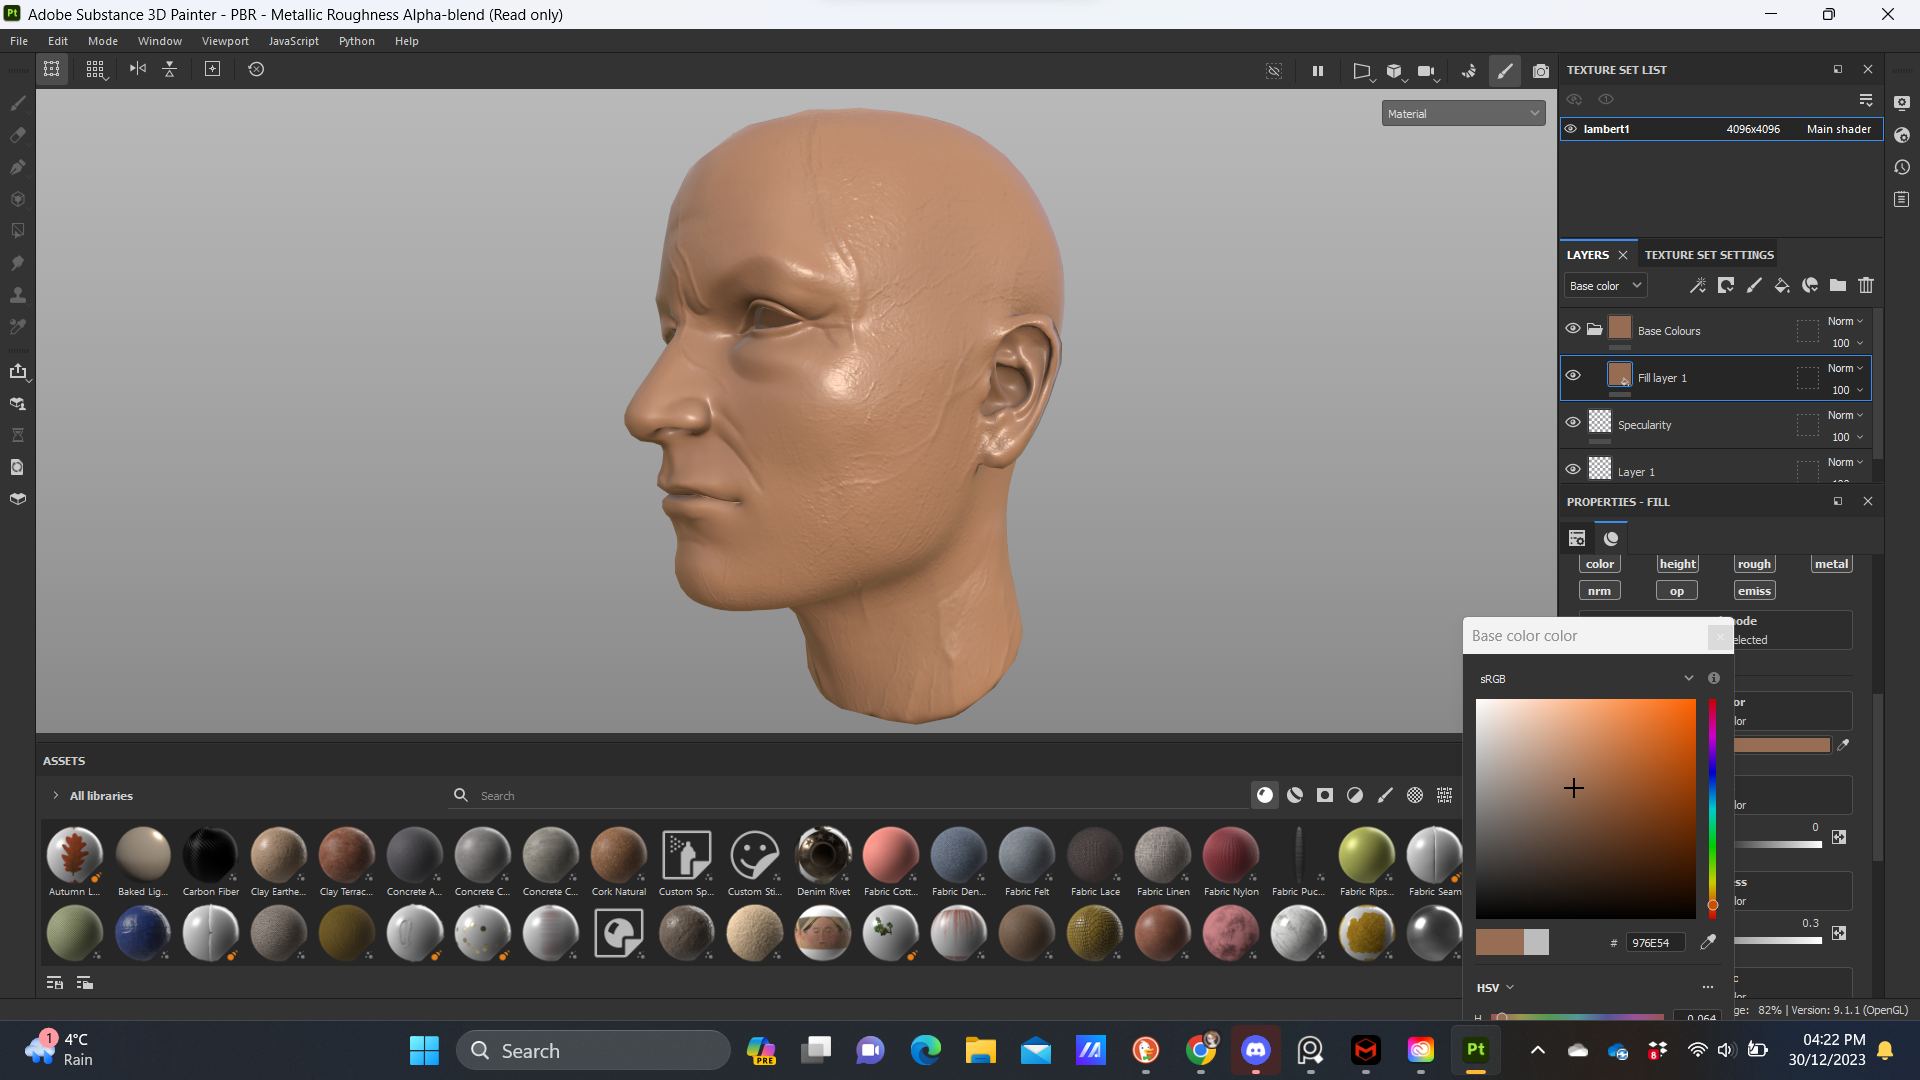Click the hex color value field
Image resolution: width=1920 pixels, height=1080 pixels.
(x=1654, y=943)
